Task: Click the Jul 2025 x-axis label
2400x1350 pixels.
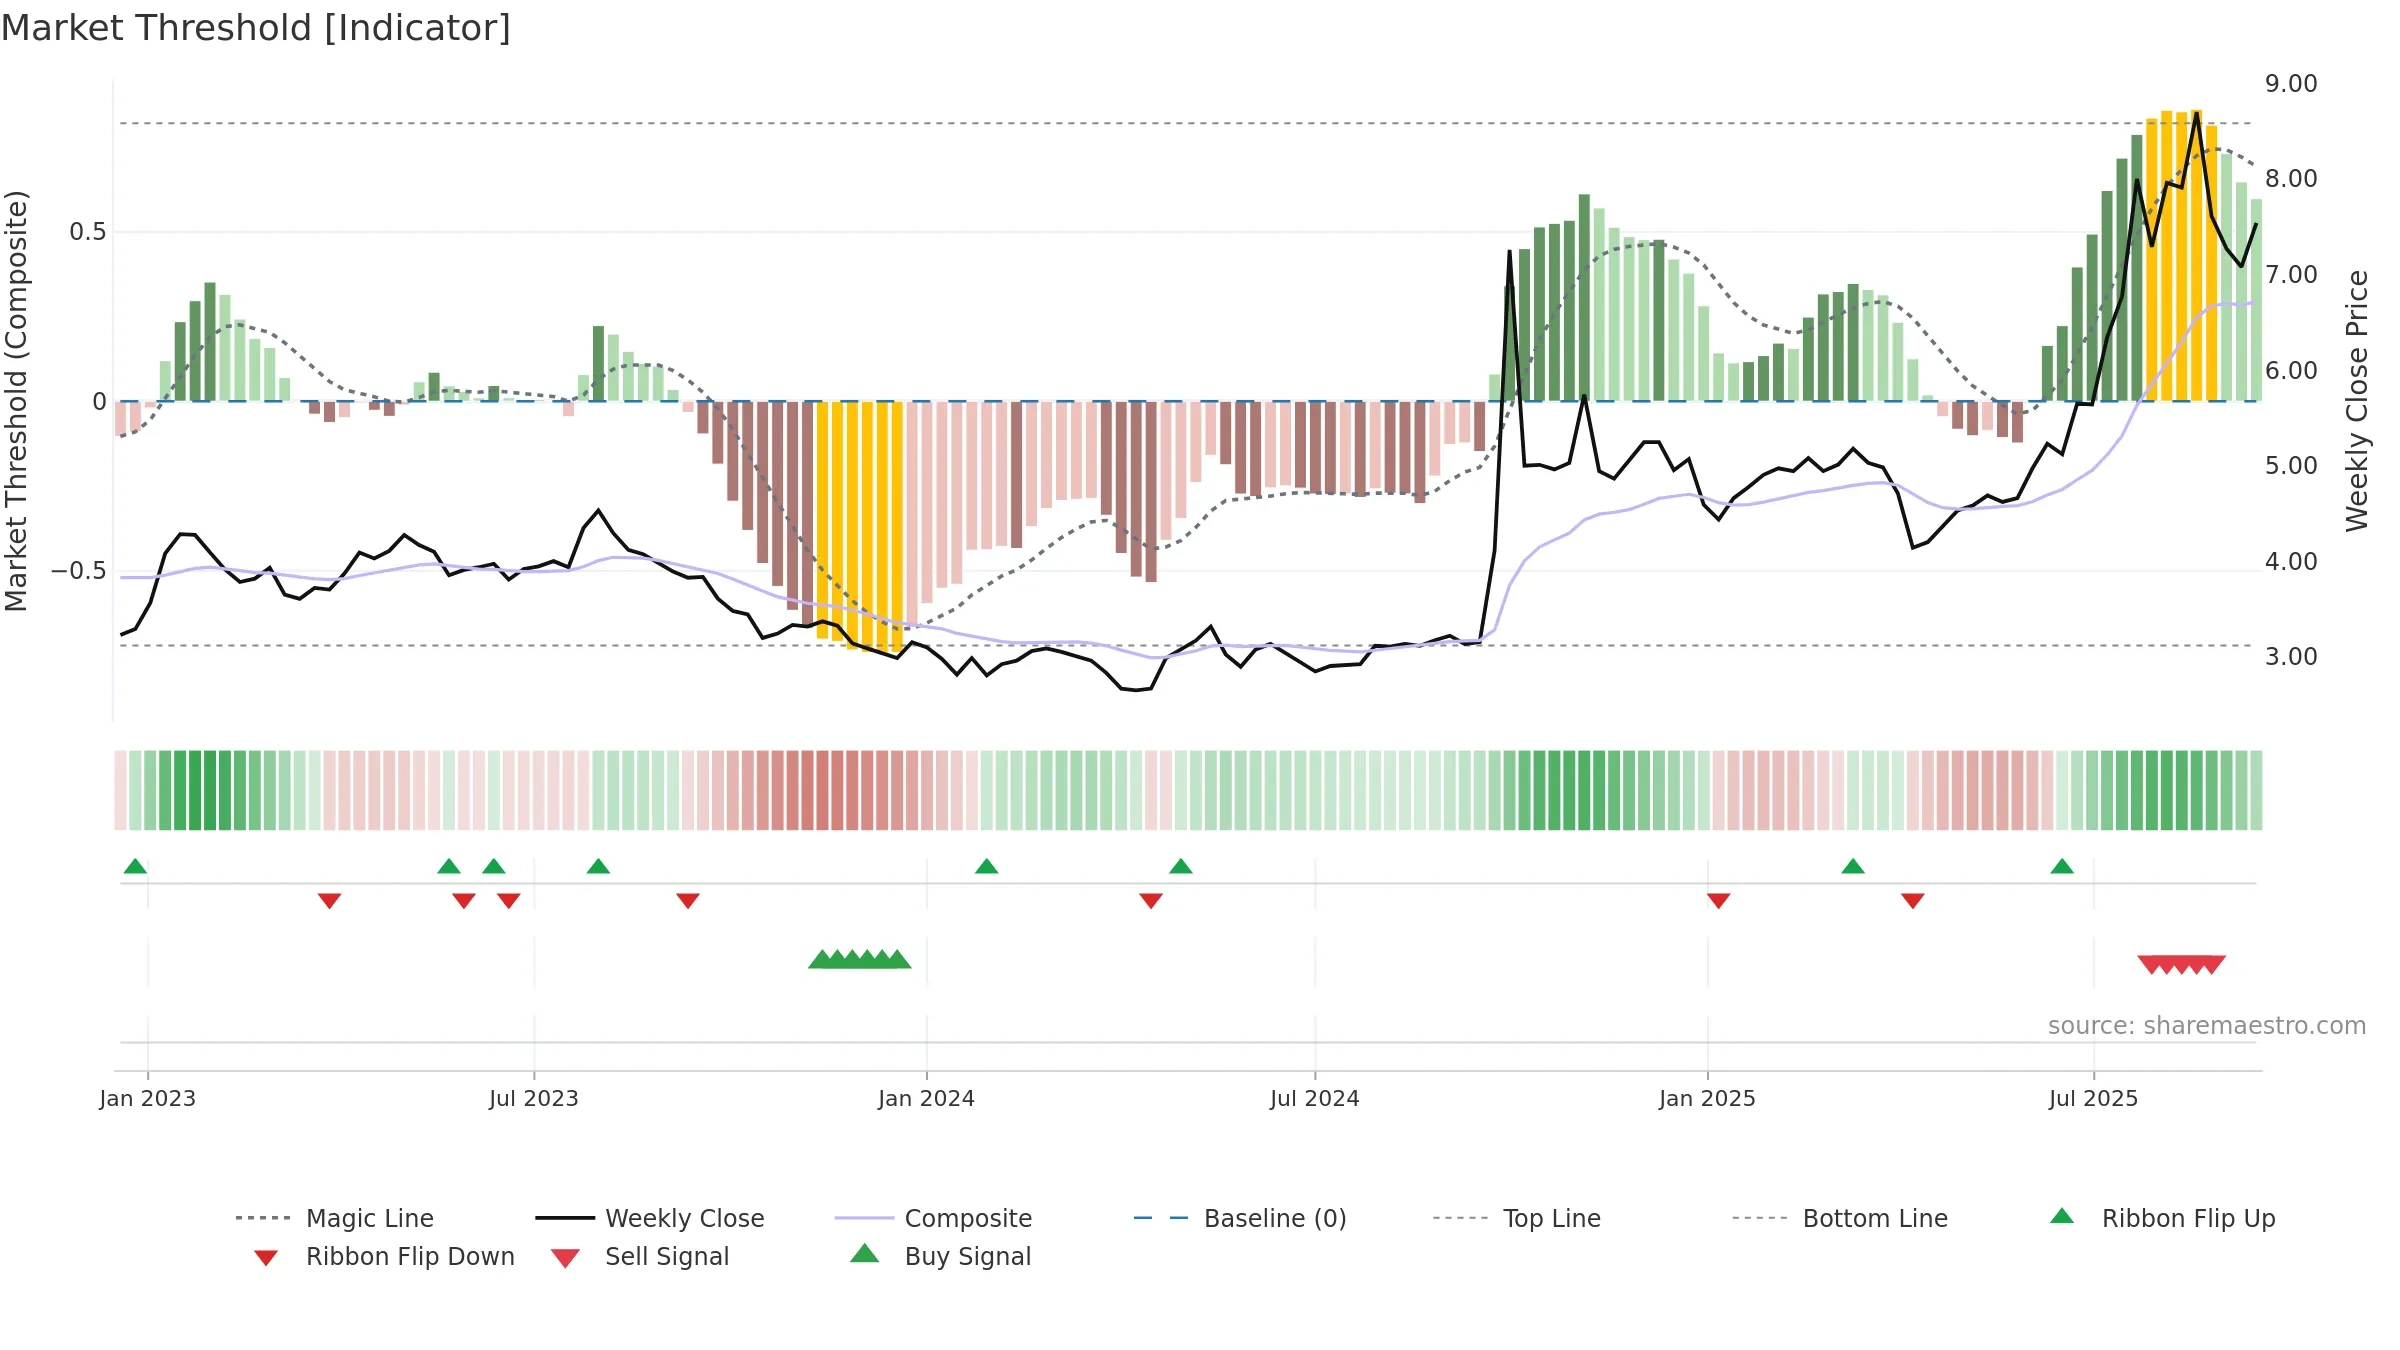Action: click(2094, 1098)
